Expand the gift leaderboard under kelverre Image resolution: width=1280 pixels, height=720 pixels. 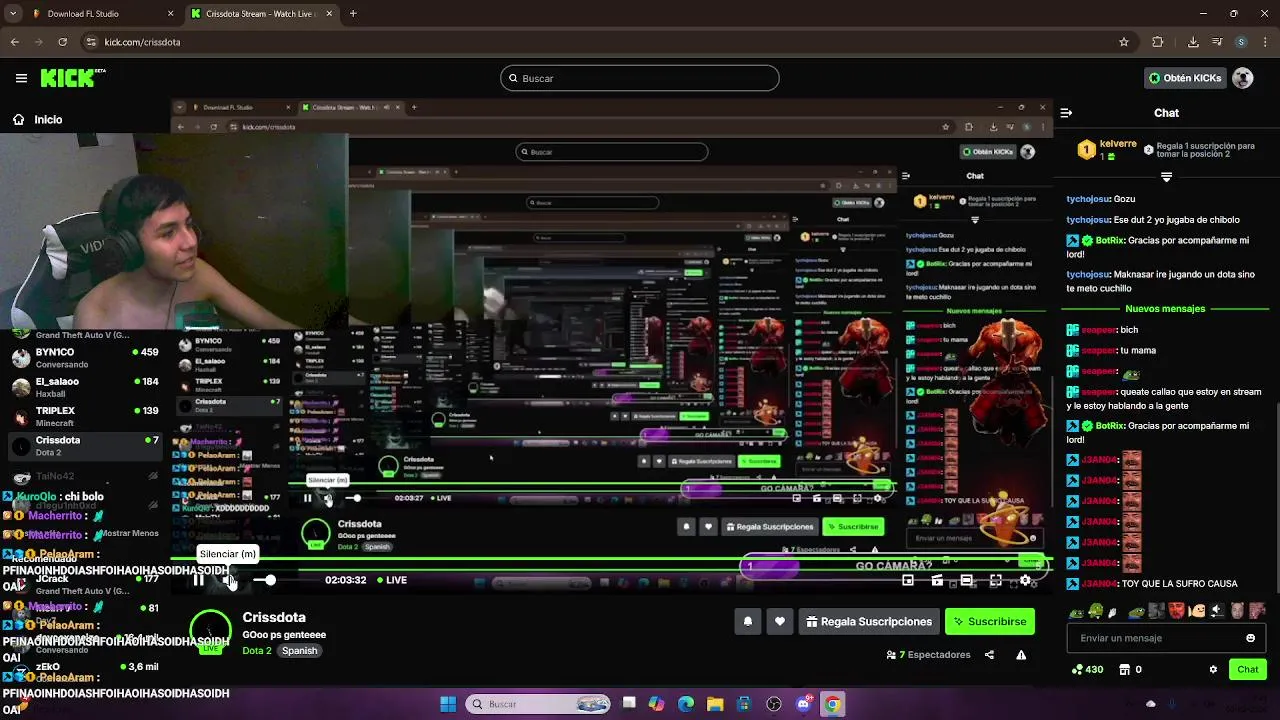pyautogui.click(x=1166, y=177)
